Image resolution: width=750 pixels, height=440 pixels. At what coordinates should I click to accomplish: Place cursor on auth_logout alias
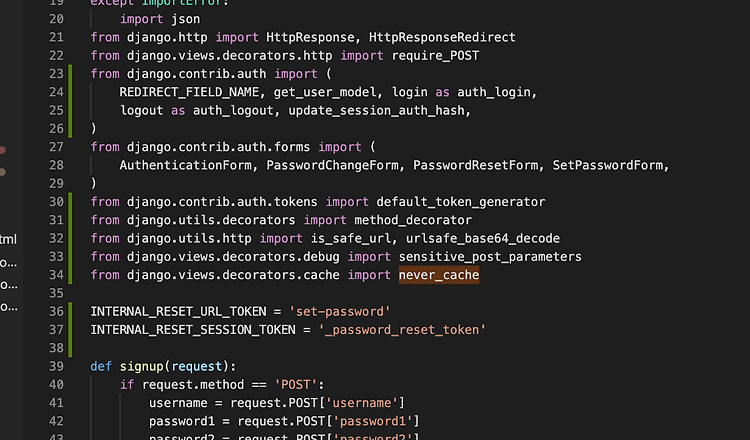233,110
